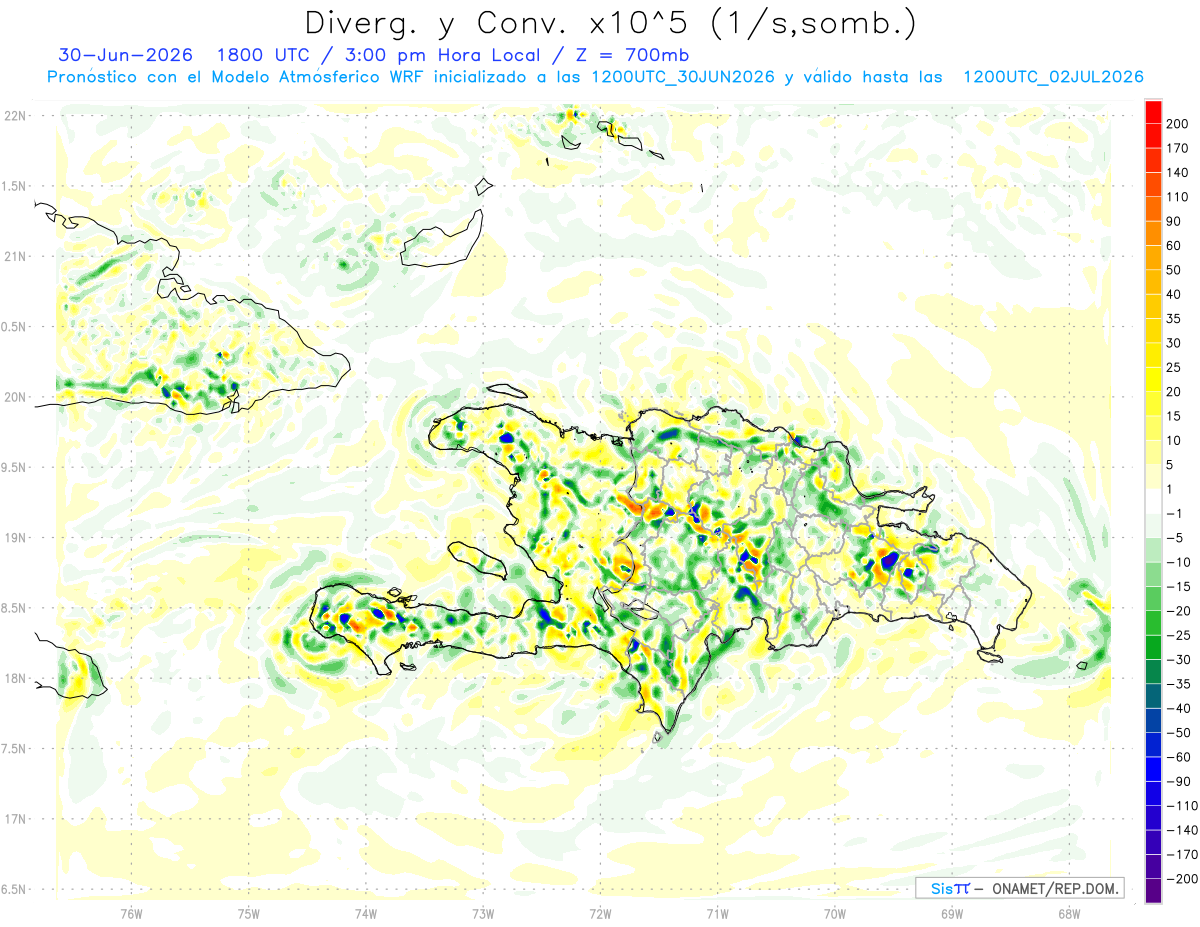Viewport: 1200px width, 927px height.
Task: Click the '72W' longitude axis label
Action: [x=600, y=912]
